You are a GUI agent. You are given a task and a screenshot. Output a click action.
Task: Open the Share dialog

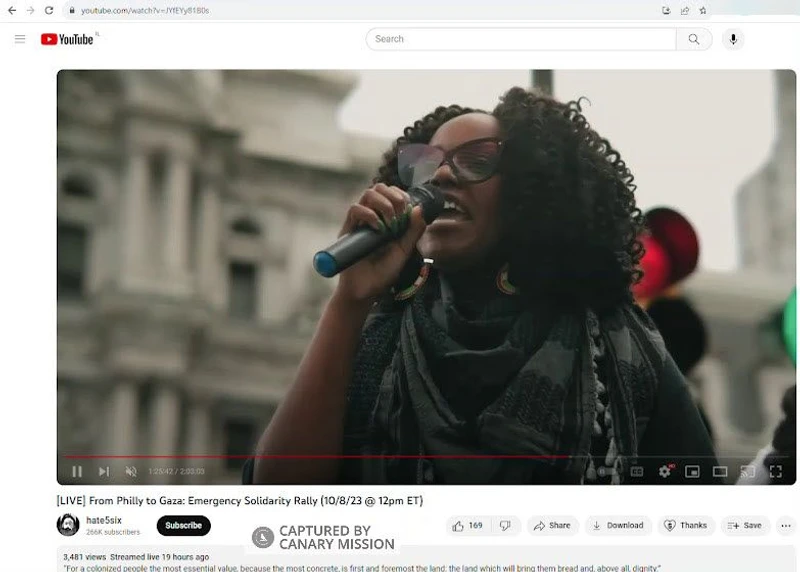(x=552, y=525)
